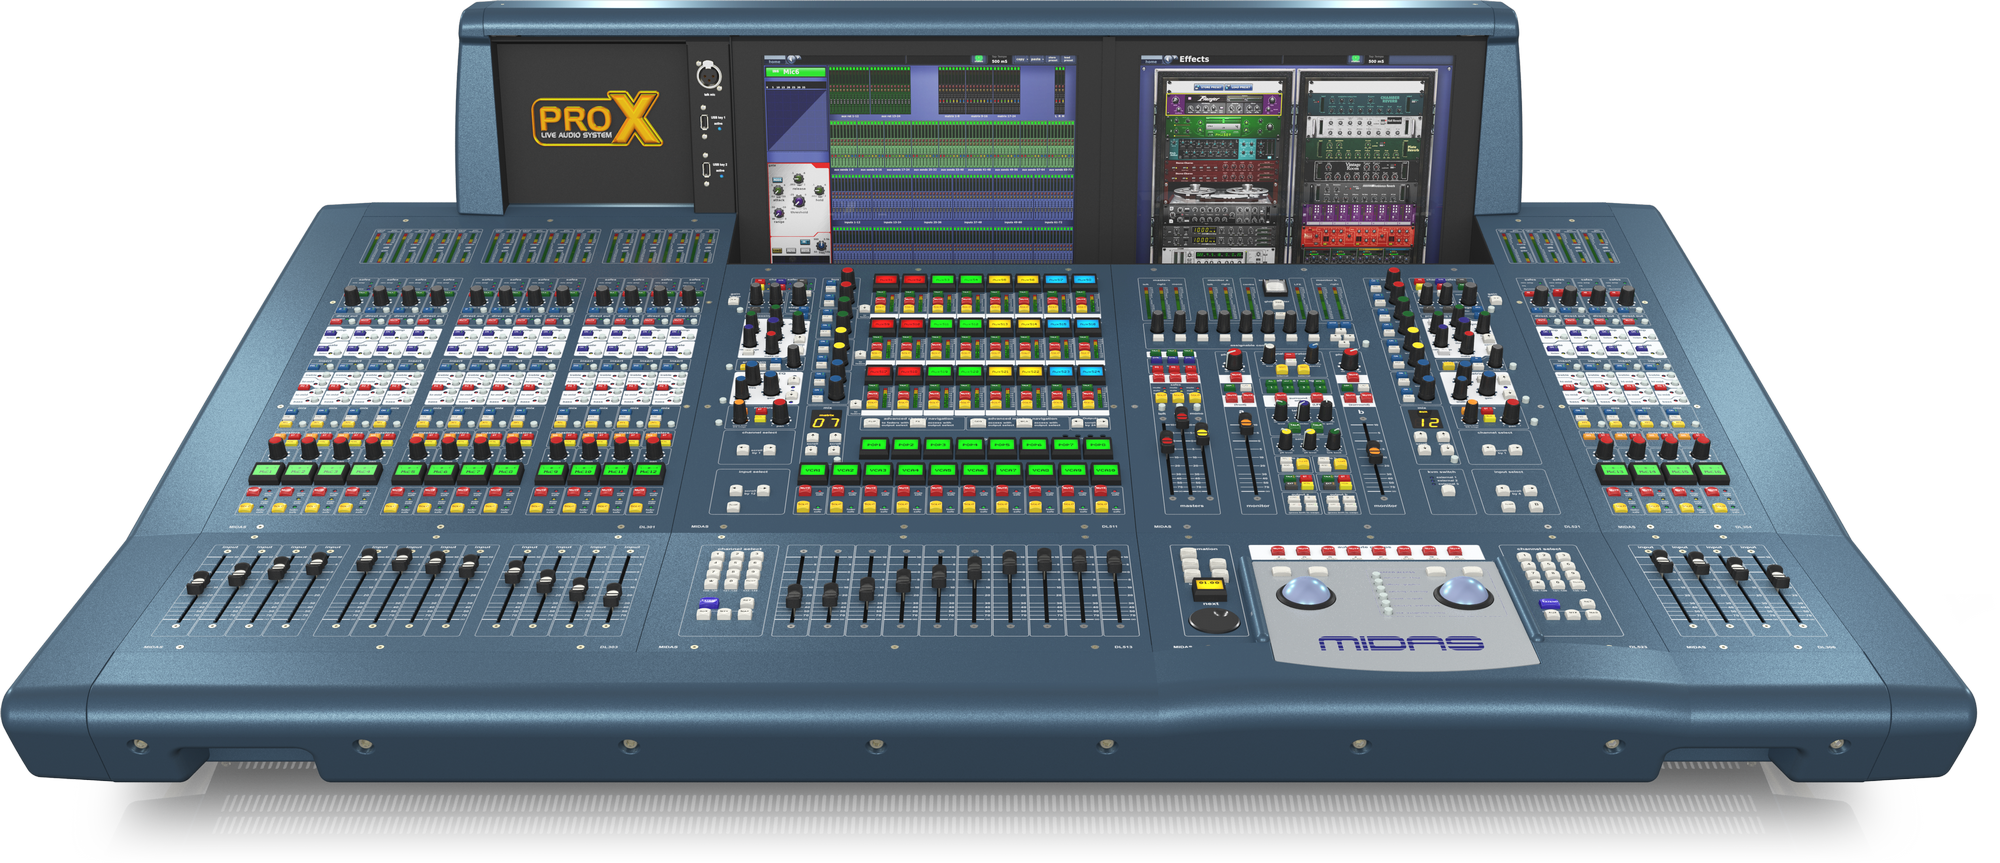Select the Chamber Reverb unit in the right rack
2000x863 pixels.
click(x=1364, y=102)
